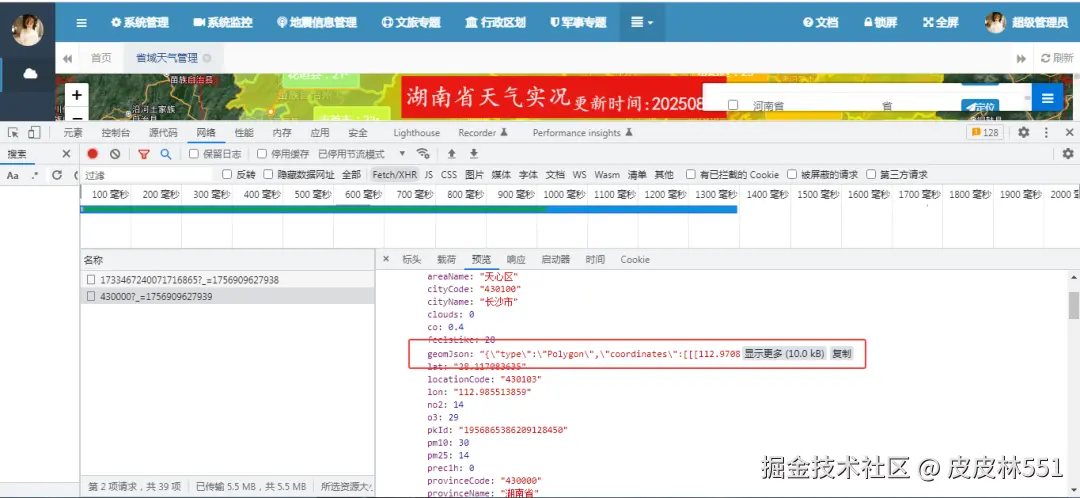Open the 军事专题 menu
The height and width of the screenshot is (498, 1080).
coord(578,22)
